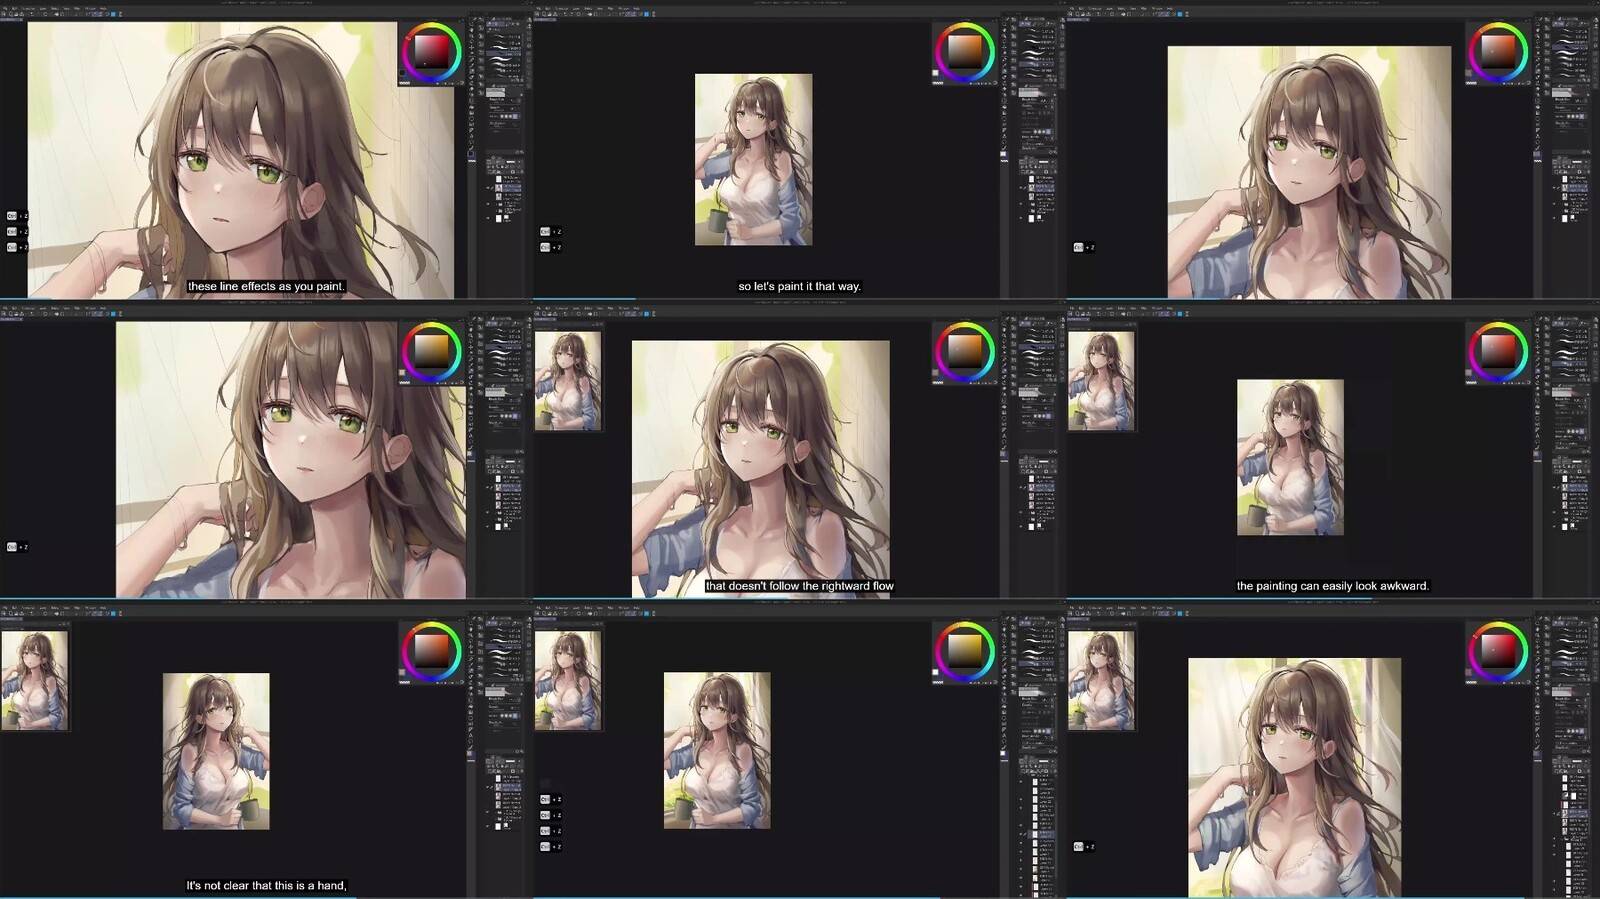
Task: Pick from color square in 'rightward flow' frame
Action: [x=965, y=352]
